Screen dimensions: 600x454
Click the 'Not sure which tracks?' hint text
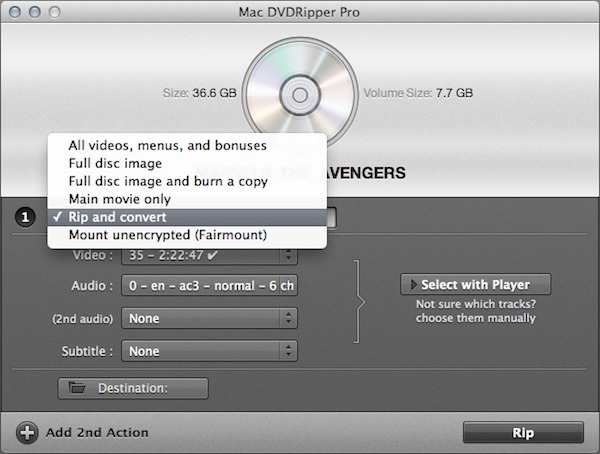(x=476, y=304)
